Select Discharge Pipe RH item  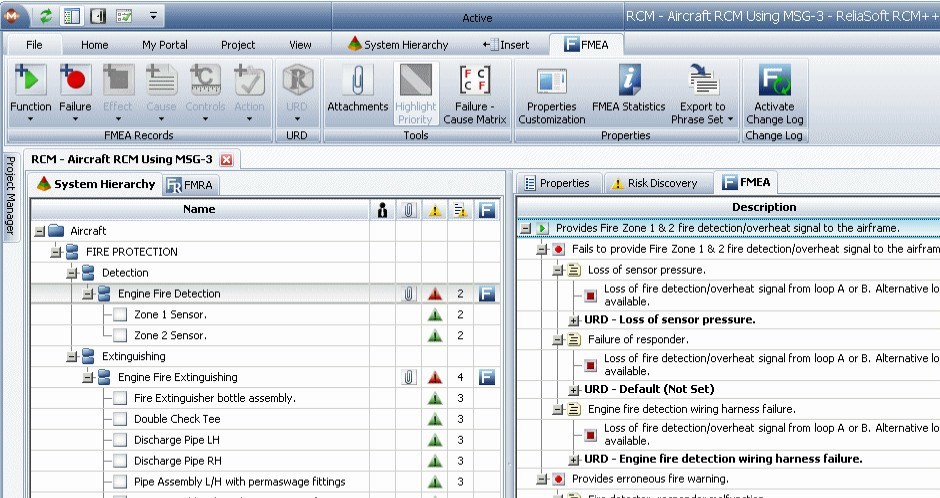coord(177,461)
